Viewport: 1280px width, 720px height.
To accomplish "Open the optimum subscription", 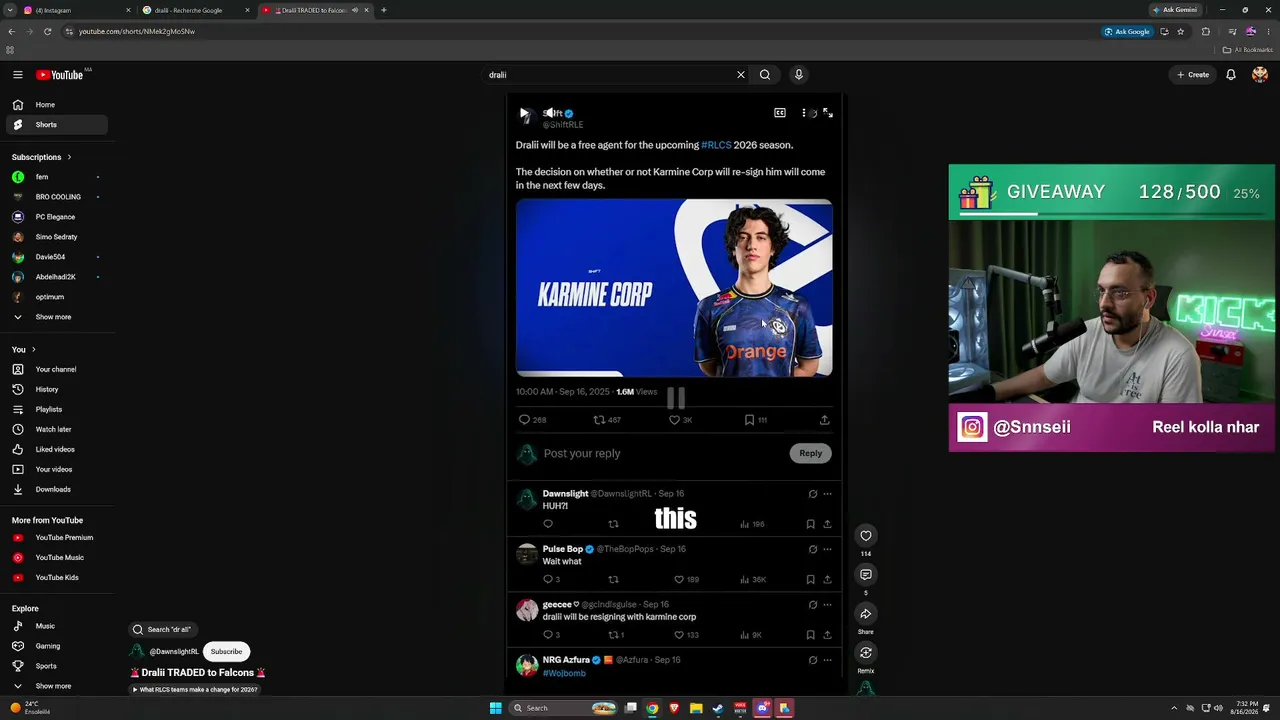I will (x=56, y=297).
